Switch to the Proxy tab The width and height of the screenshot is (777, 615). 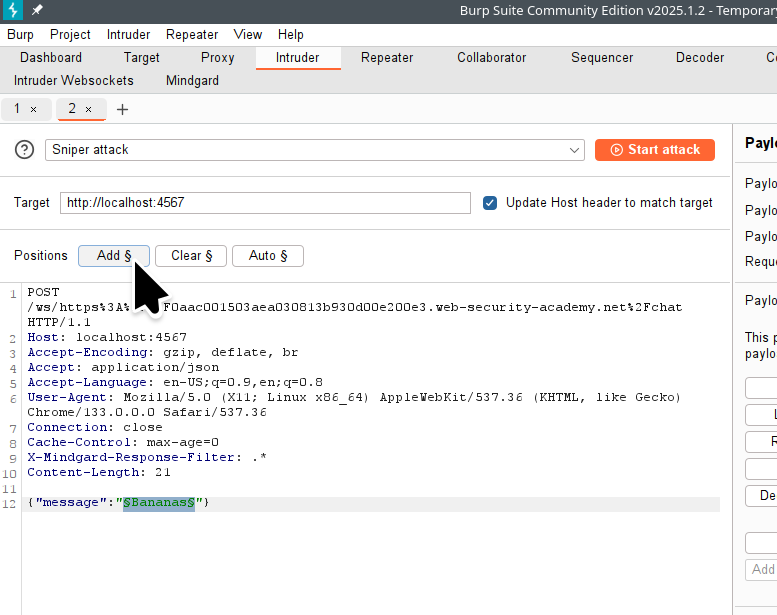[218, 58]
